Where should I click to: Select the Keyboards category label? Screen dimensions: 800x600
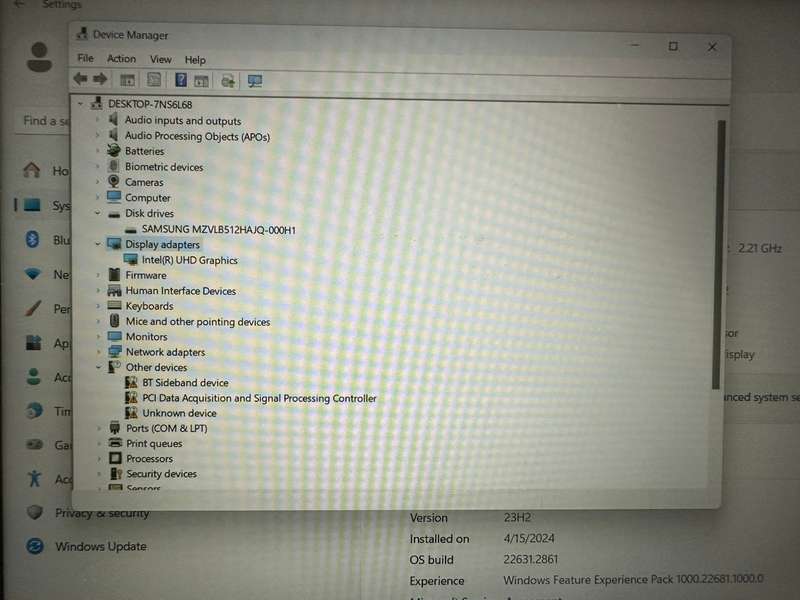coord(149,306)
